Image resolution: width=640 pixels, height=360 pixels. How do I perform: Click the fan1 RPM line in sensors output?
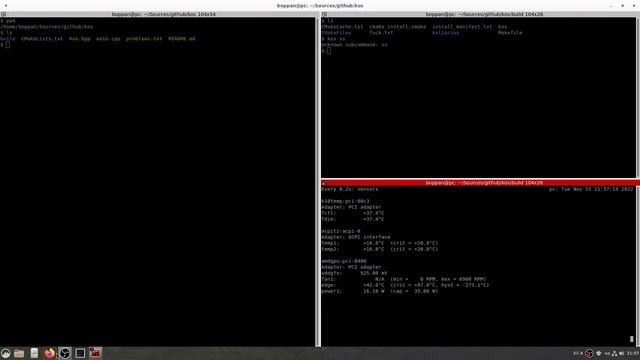(404, 279)
